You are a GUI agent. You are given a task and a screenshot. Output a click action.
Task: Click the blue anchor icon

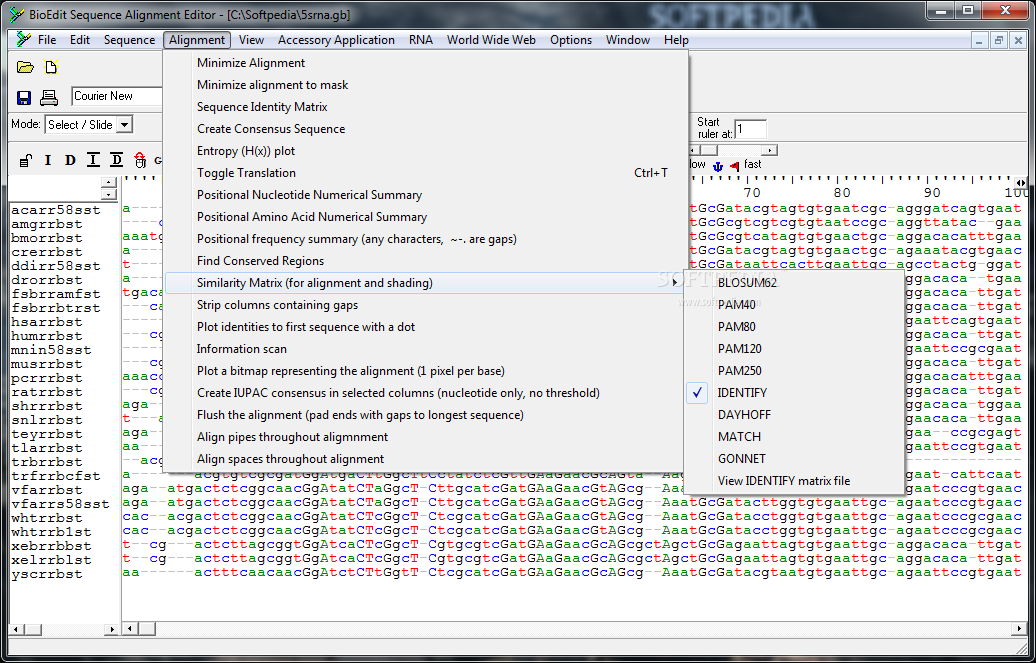point(718,167)
